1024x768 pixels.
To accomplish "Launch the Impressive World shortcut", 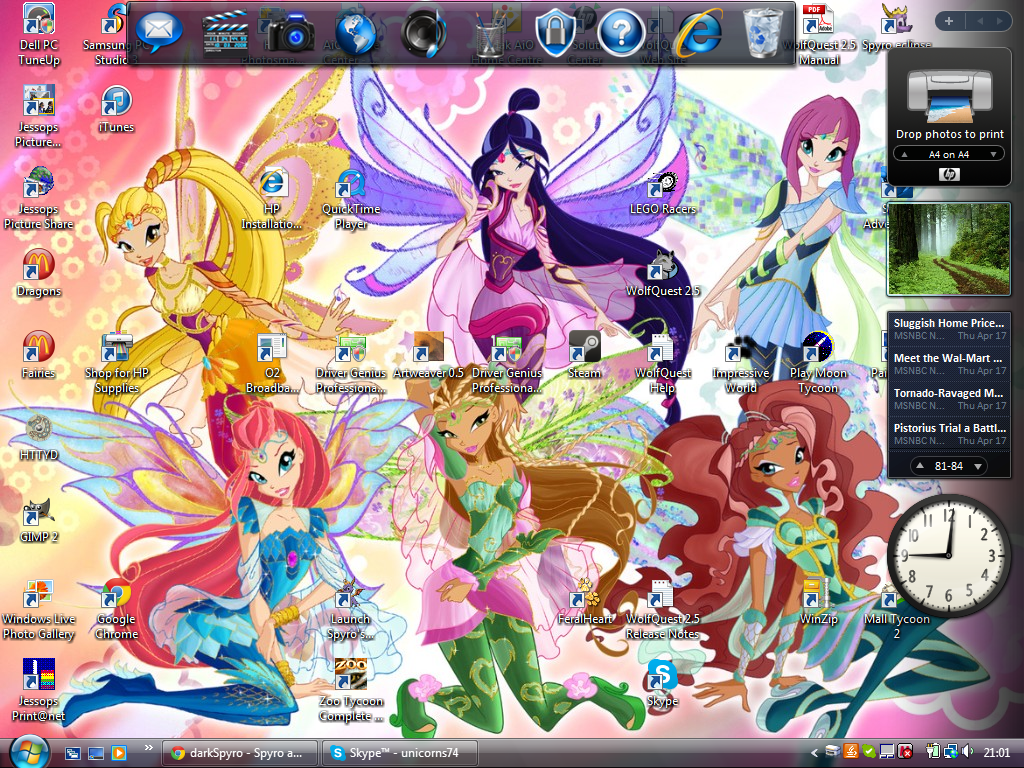I will coord(741,363).
